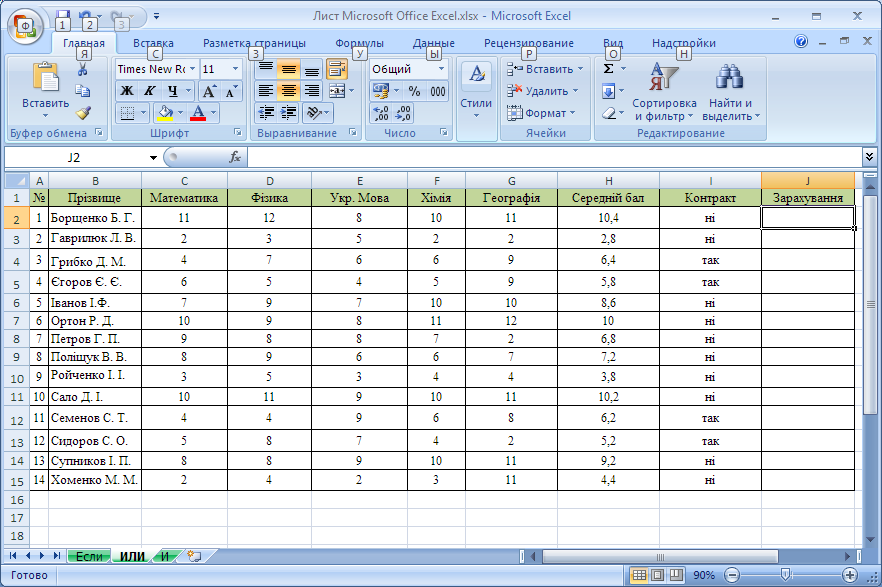Align text to top of cell
This screenshot has height=587, width=882.
pyautogui.click(x=266, y=69)
